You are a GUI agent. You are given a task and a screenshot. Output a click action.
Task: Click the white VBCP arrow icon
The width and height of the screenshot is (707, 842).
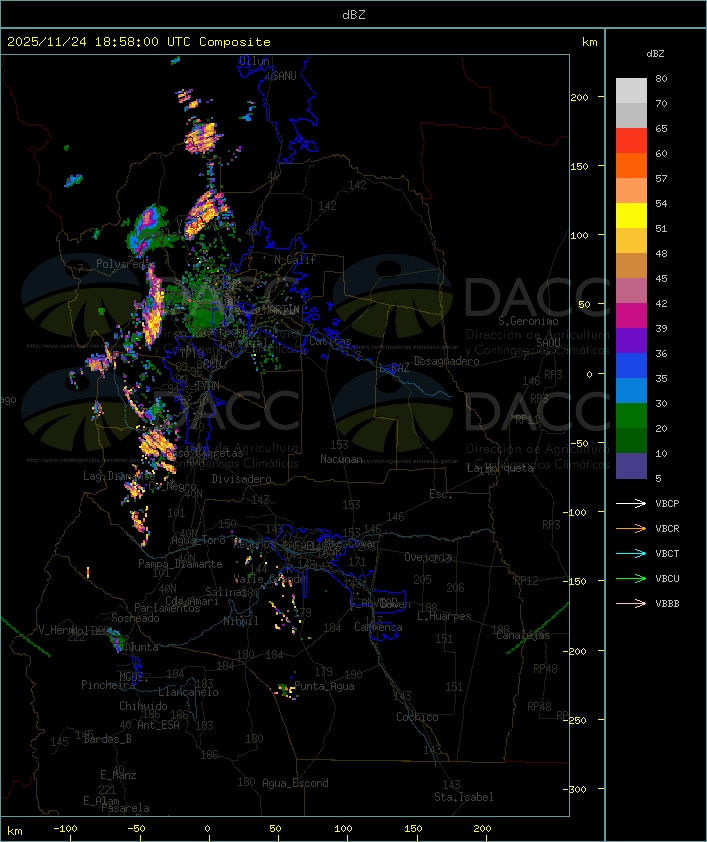click(x=631, y=503)
